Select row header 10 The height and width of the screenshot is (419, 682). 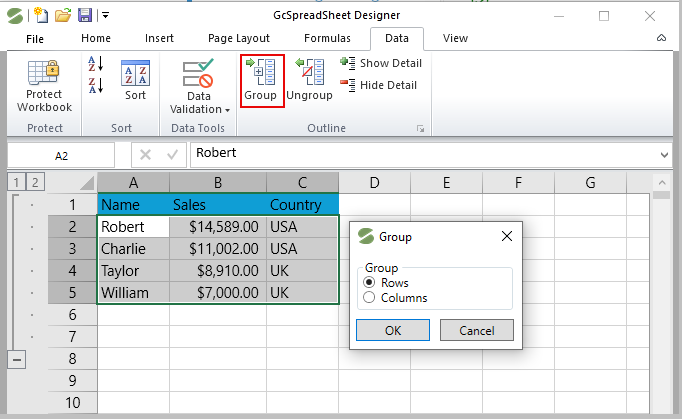(x=72, y=402)
